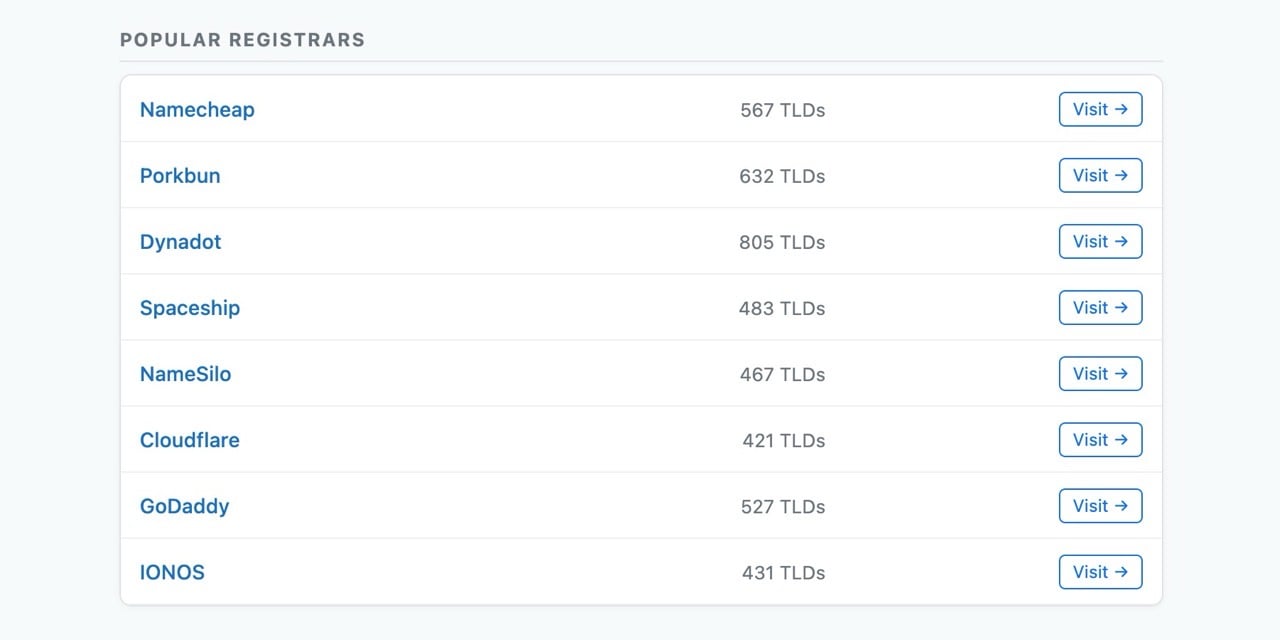Click Visit button in IONOS row

coord(1100,572)
